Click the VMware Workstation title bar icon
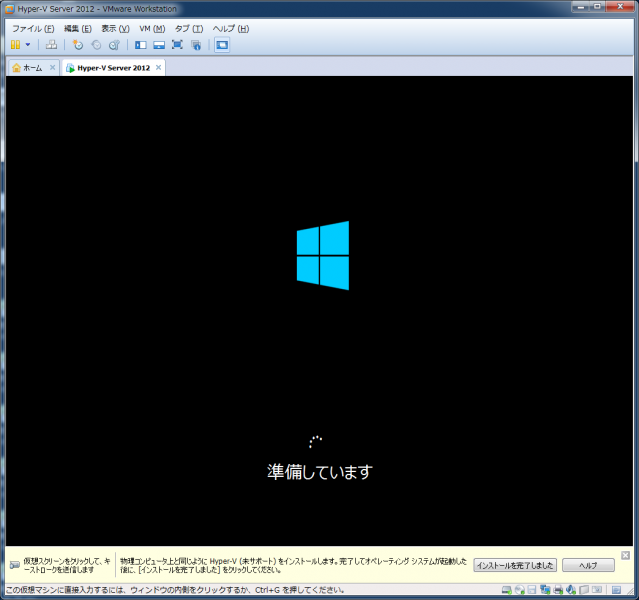The width and height of the screenshot is (639, 600). tap(9, 9)
